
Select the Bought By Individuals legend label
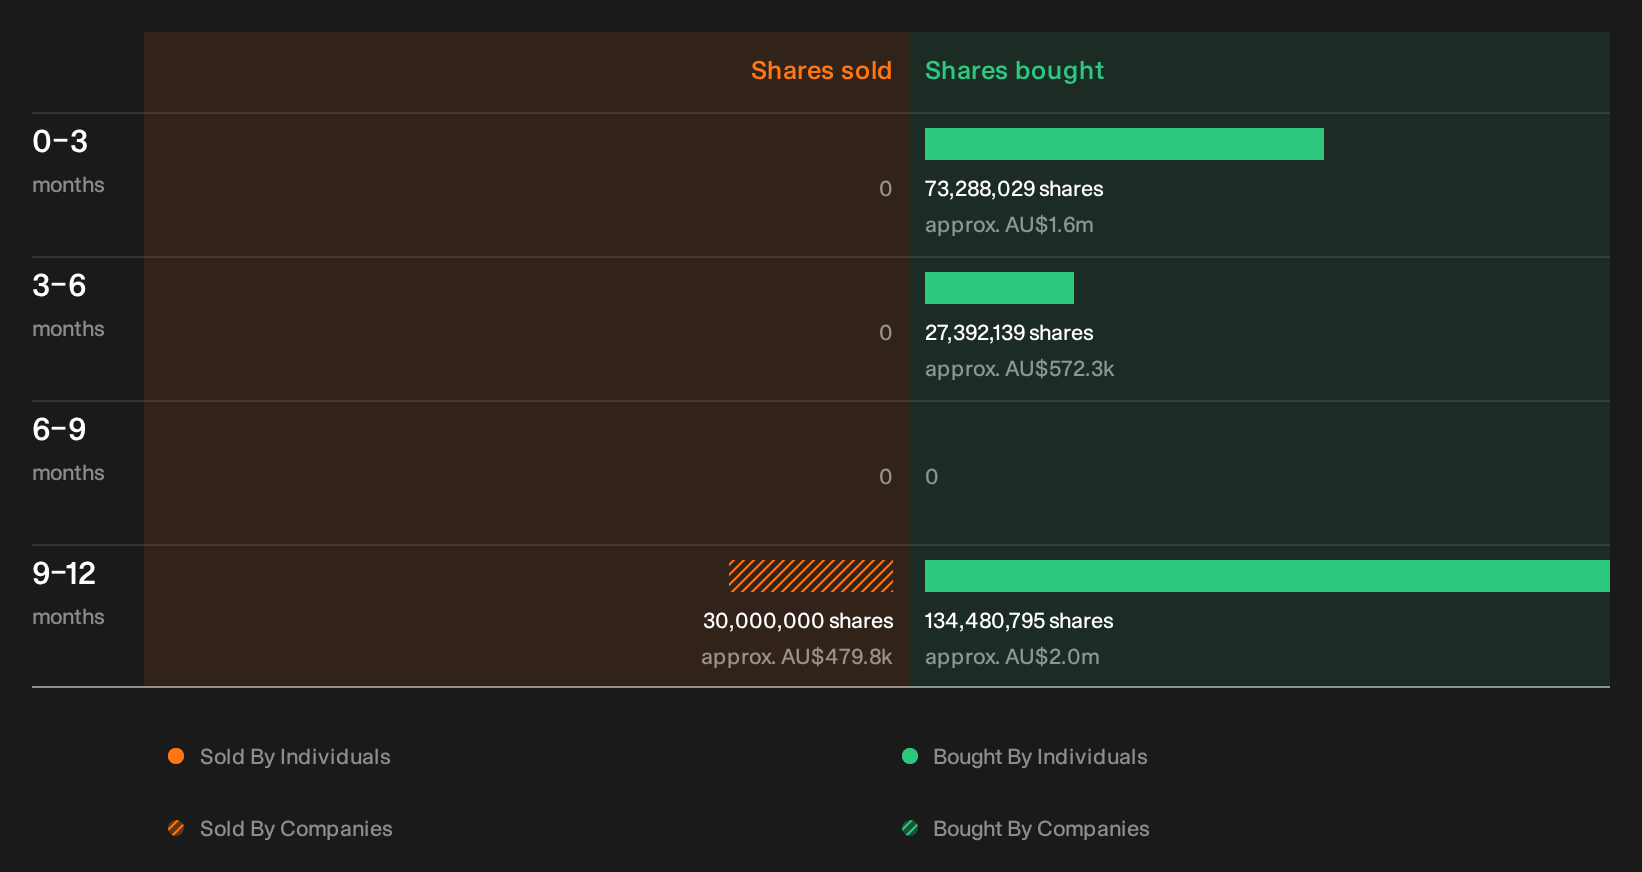point(1040,757)
